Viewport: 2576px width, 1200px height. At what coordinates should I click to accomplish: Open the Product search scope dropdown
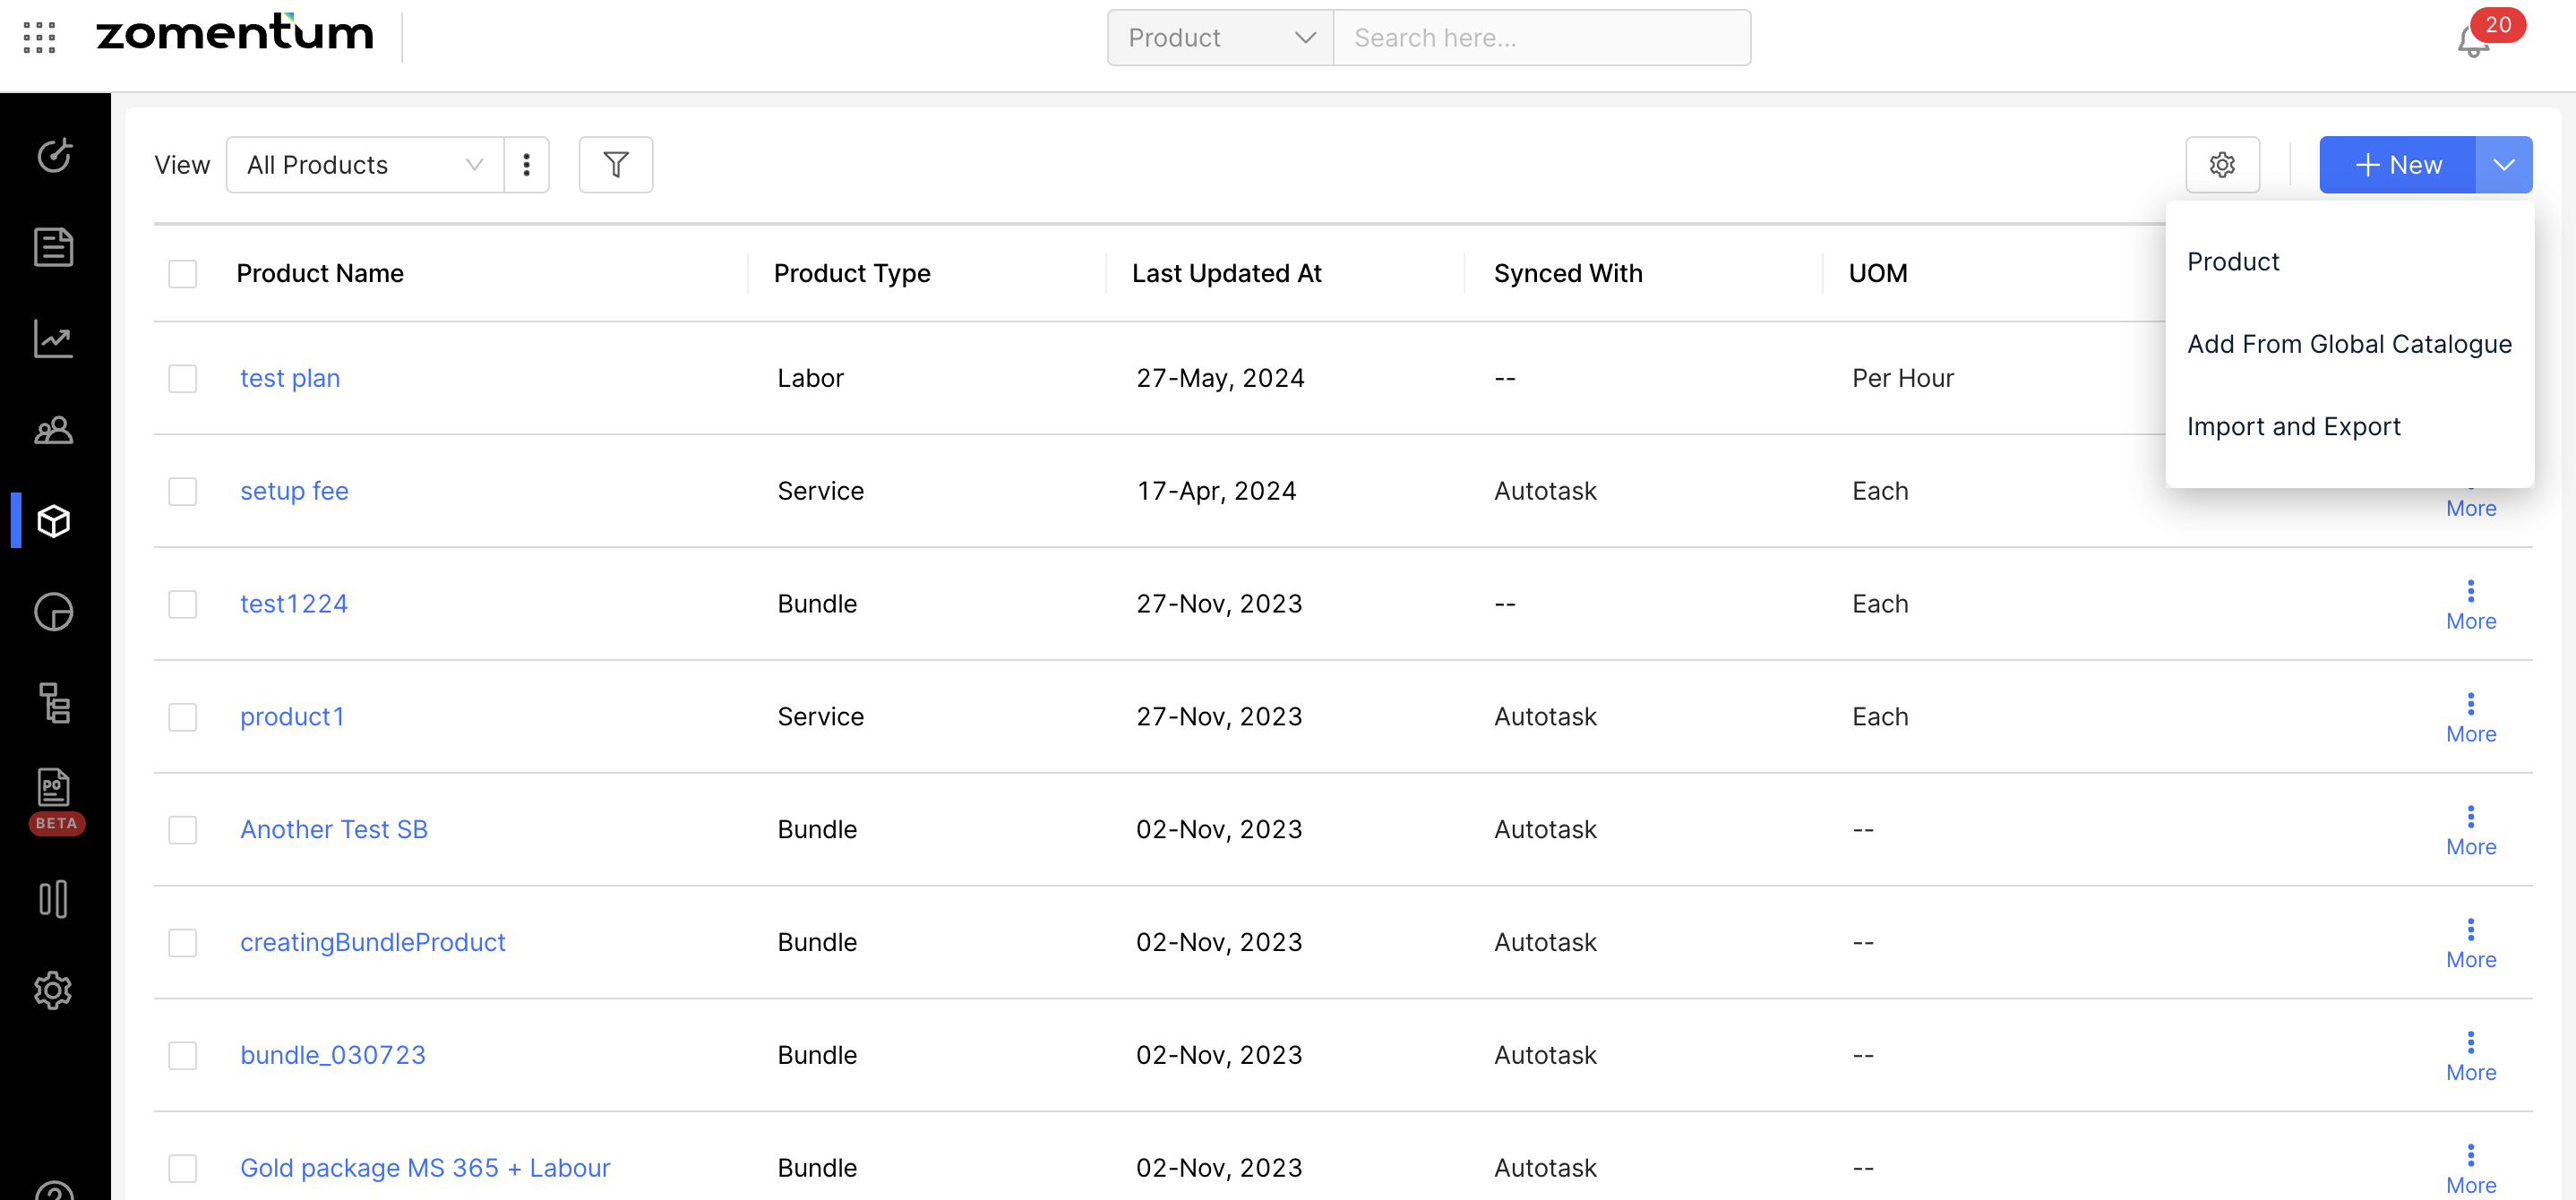pos(1219,38)
